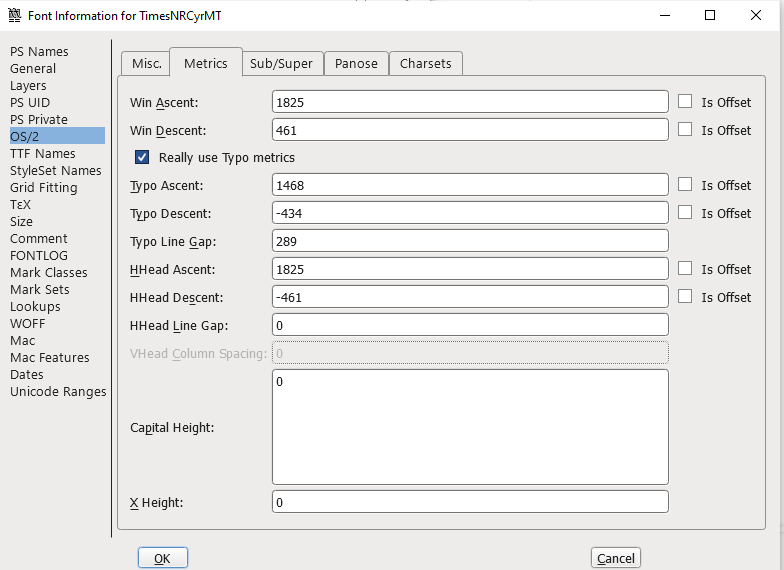Go to the Layers section
The width and height of the screenshot is (784, 570).
[28, 86]
